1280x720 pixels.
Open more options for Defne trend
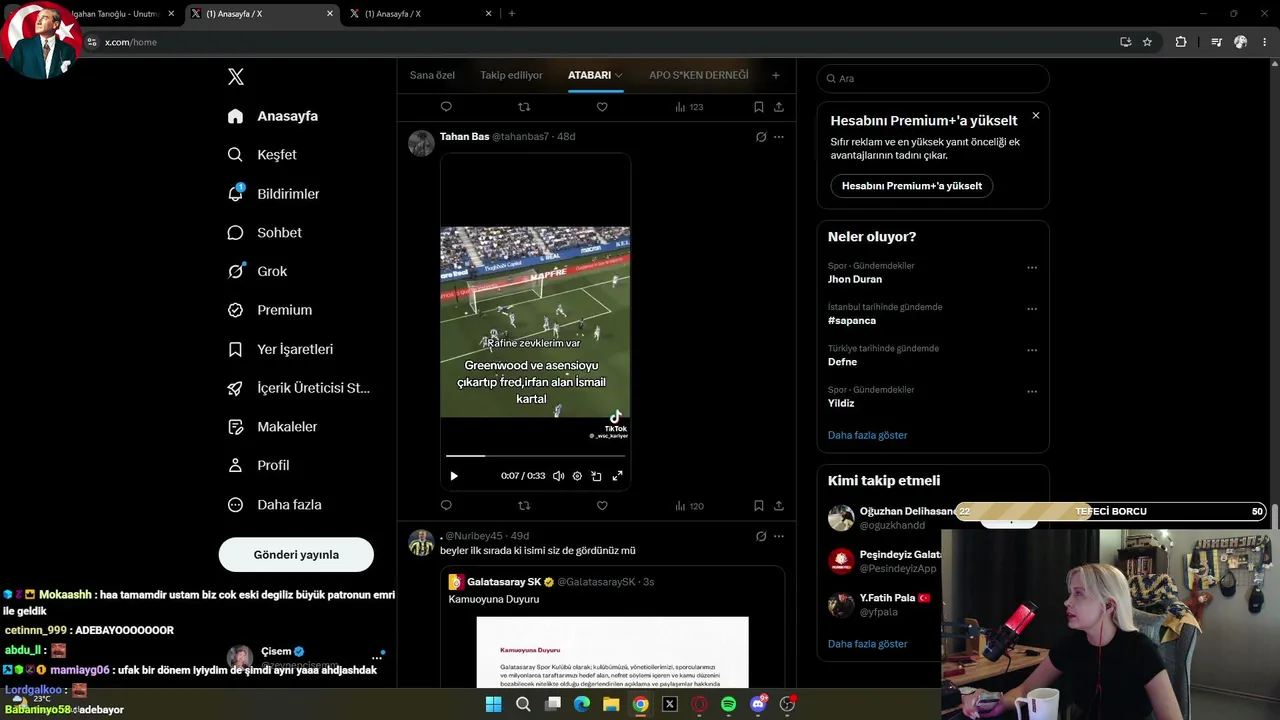(x=1032, y=350)
